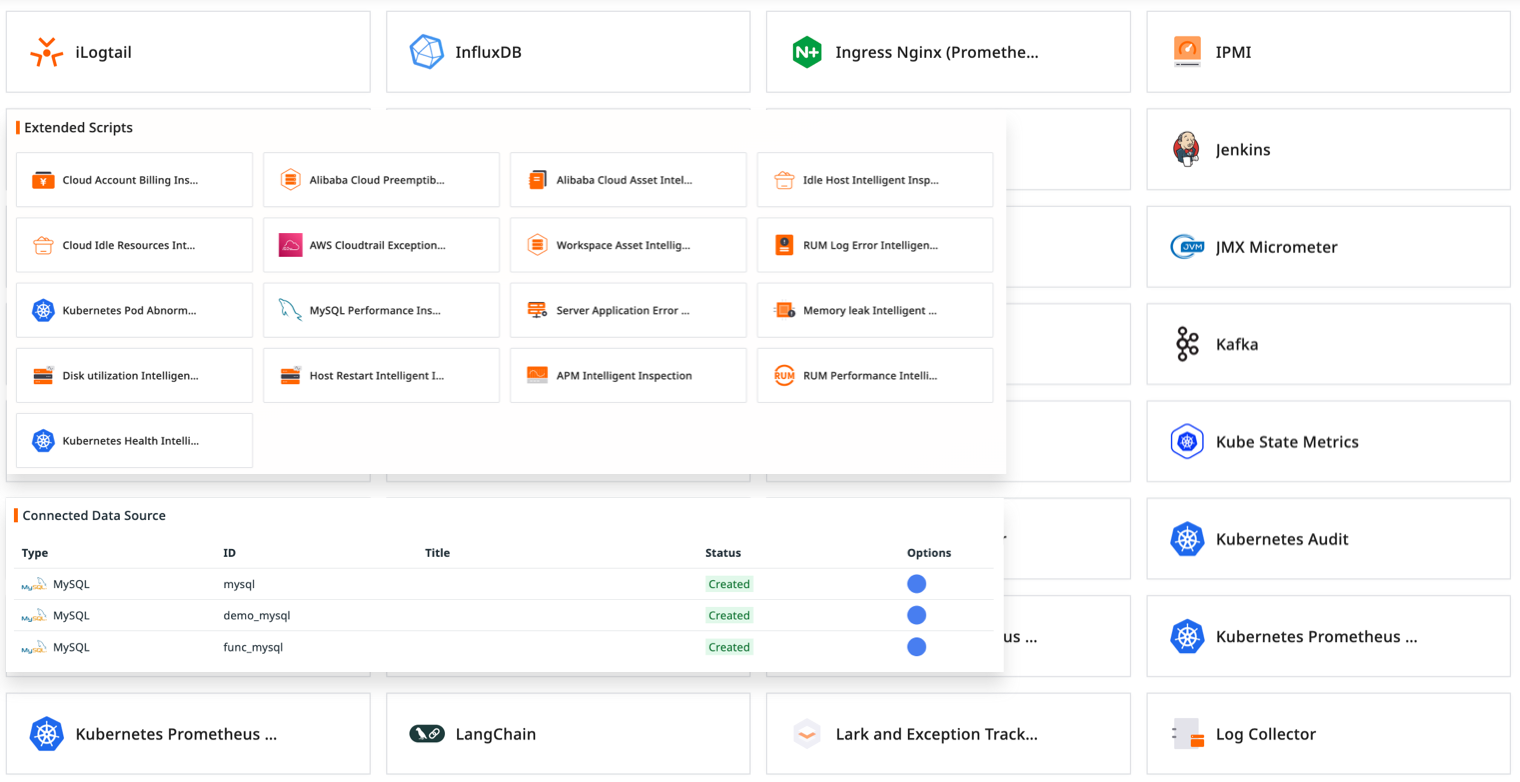
Task: Click the Log Collector icon
Action: pyautogui.click(x=1189, y=734)
